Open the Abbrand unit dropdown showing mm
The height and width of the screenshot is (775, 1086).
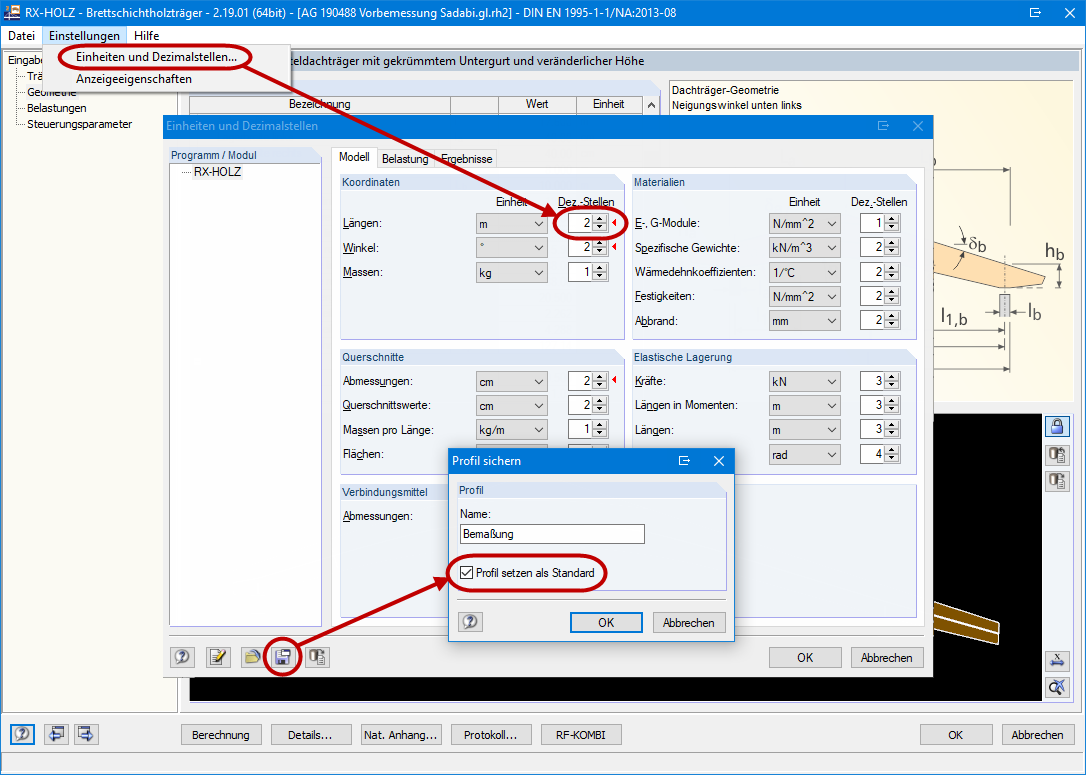[805, 321]
